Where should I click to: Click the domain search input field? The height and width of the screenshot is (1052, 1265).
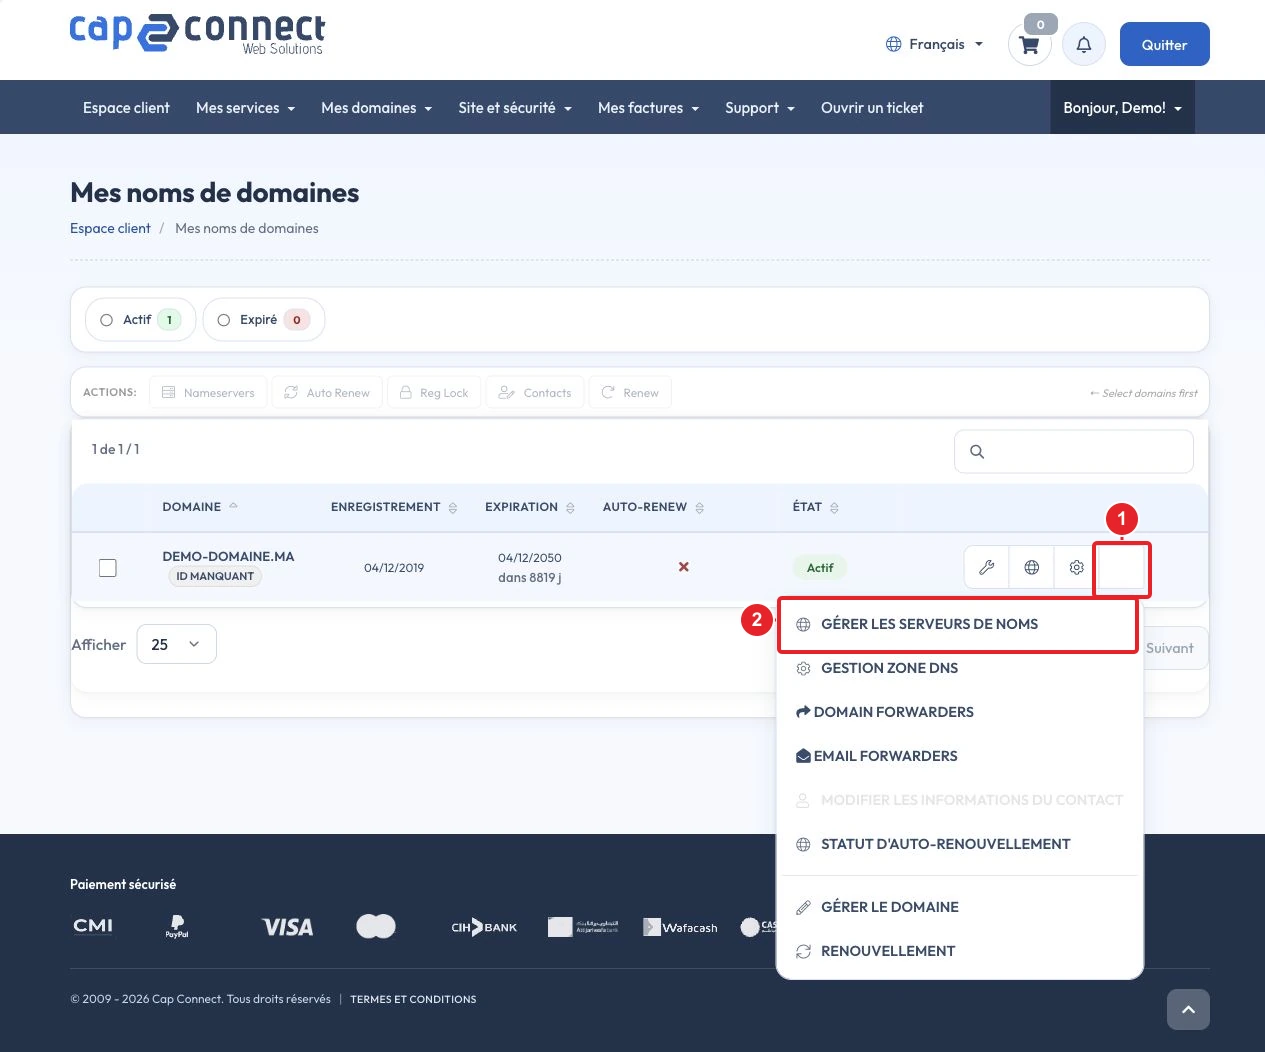(1074, 452)
